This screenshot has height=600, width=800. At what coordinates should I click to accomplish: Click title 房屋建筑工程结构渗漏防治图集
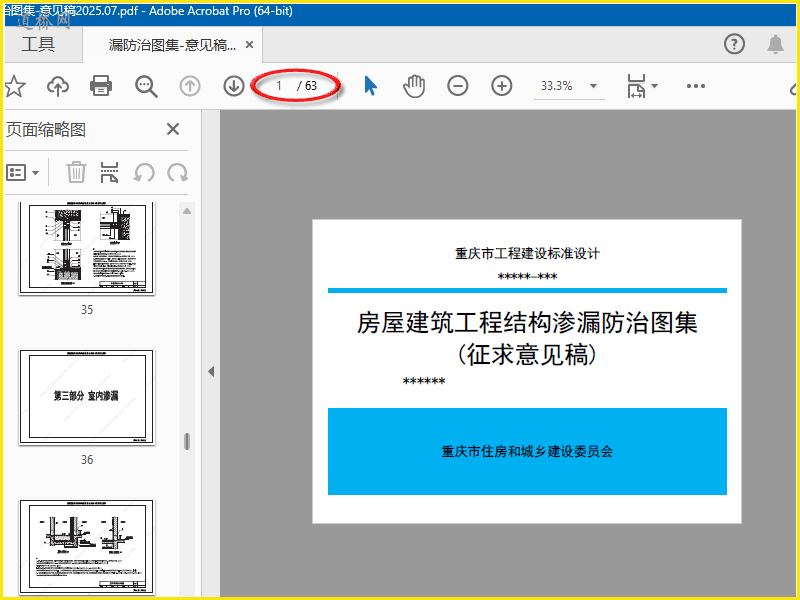(x=527, y=323)
